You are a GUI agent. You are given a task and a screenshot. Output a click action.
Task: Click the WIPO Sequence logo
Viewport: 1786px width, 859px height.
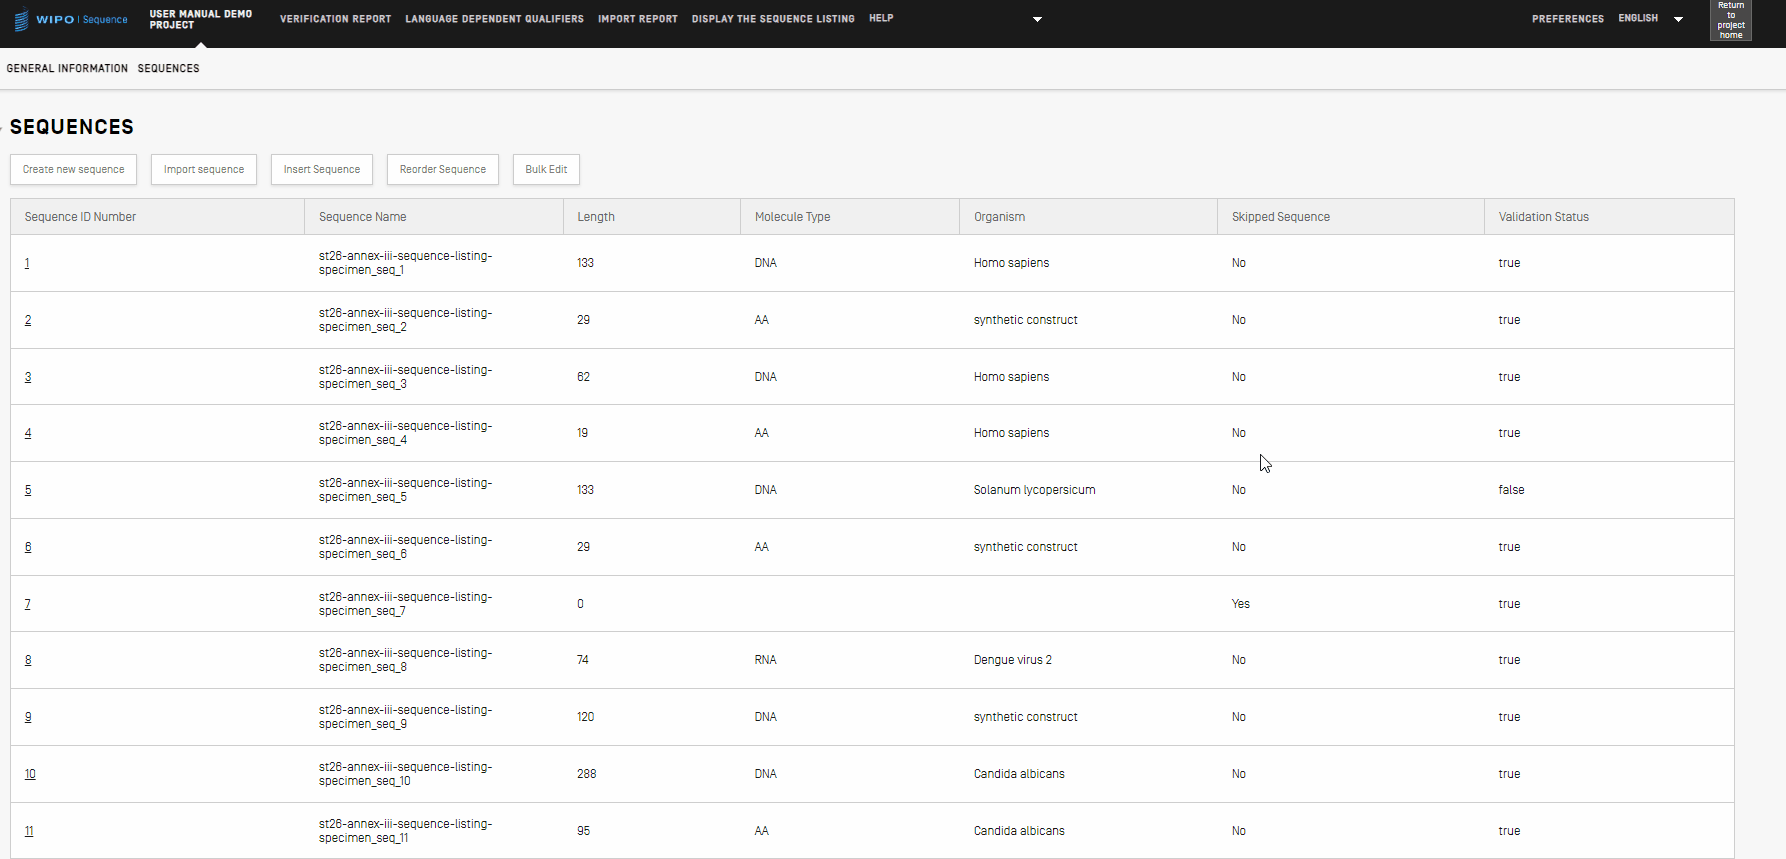pos(71,20)
